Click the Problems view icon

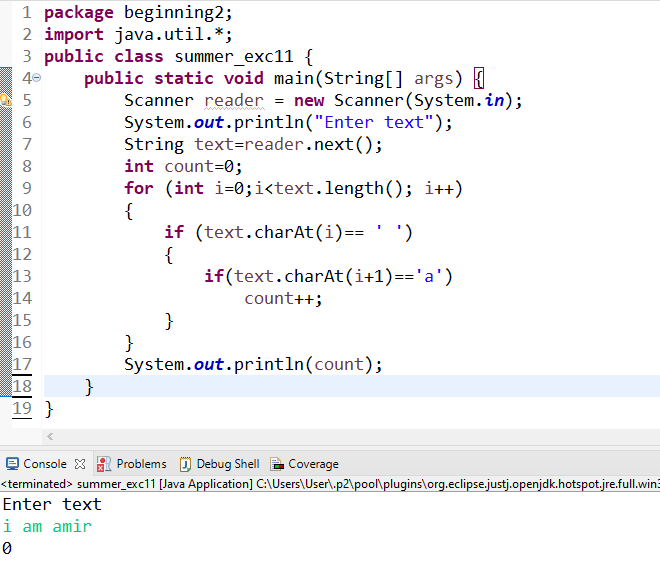(x=103, y=464)
